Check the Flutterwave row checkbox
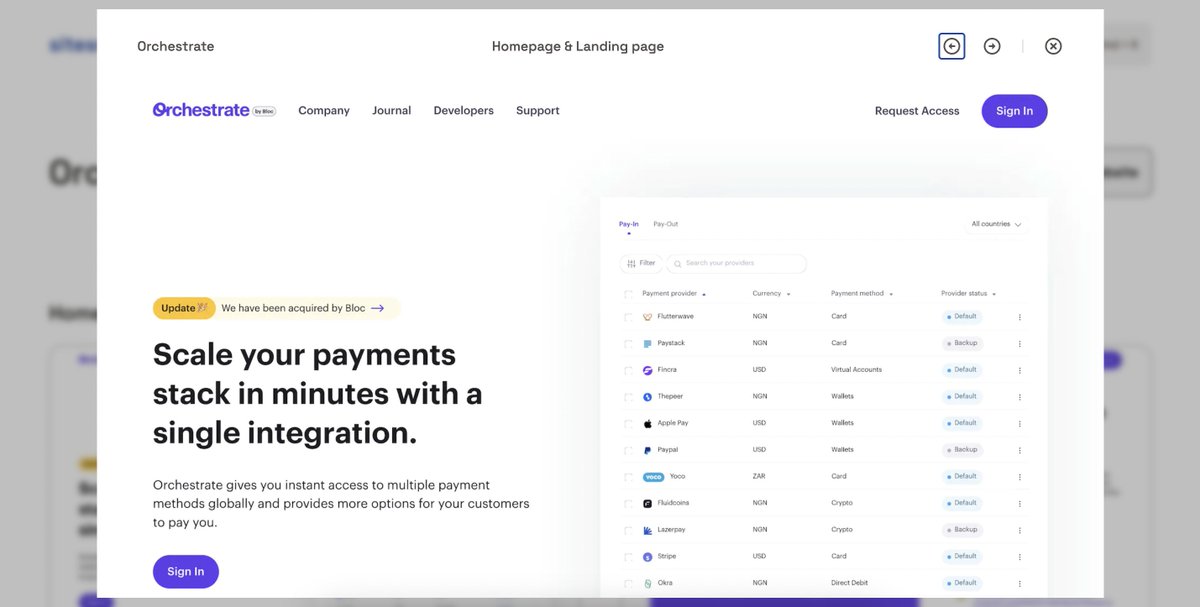1200x607 pixels. point(628,317)
